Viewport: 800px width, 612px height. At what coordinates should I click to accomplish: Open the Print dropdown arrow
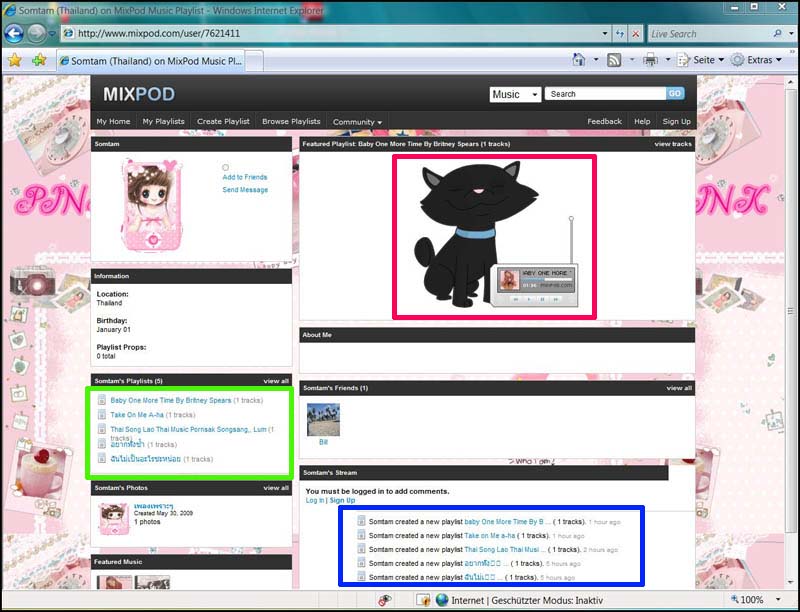tap(667, 60)
